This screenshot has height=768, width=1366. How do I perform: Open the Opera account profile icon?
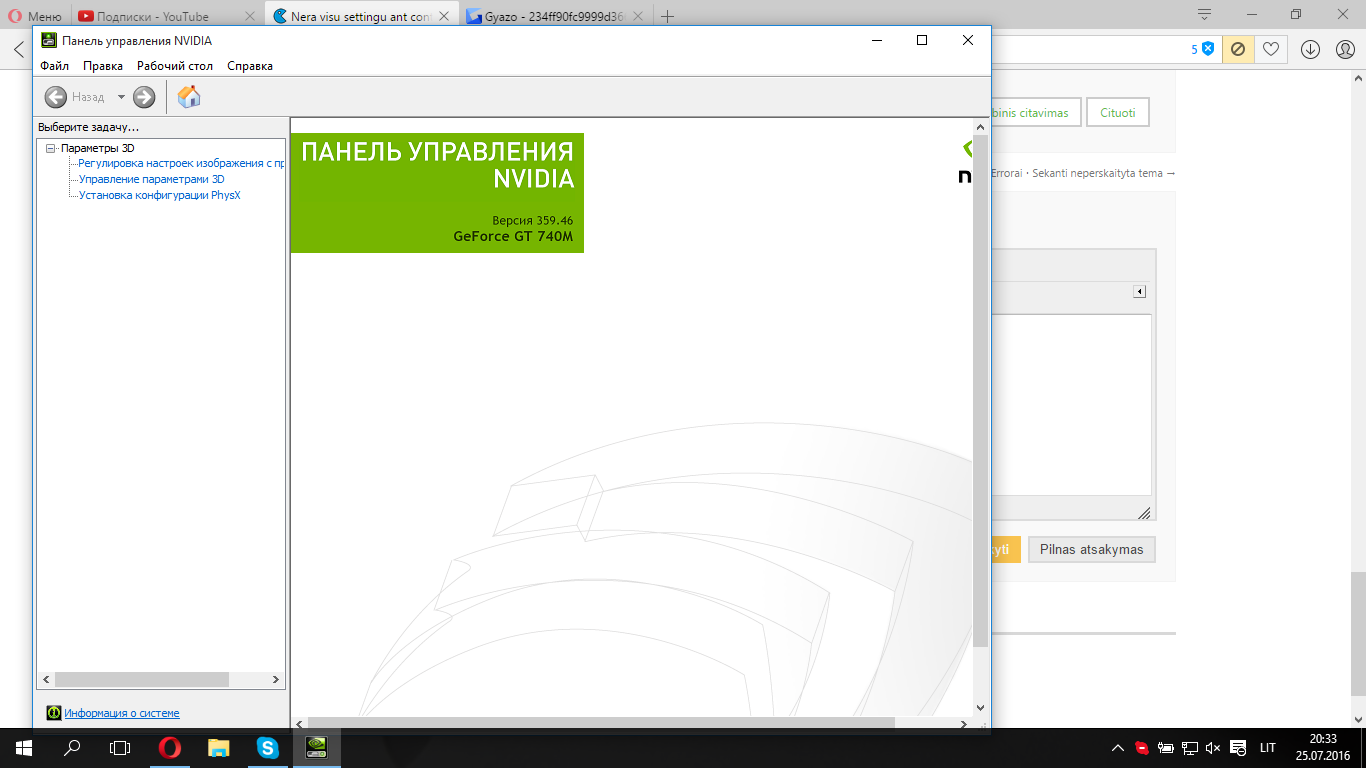[x=1345, y=49]
